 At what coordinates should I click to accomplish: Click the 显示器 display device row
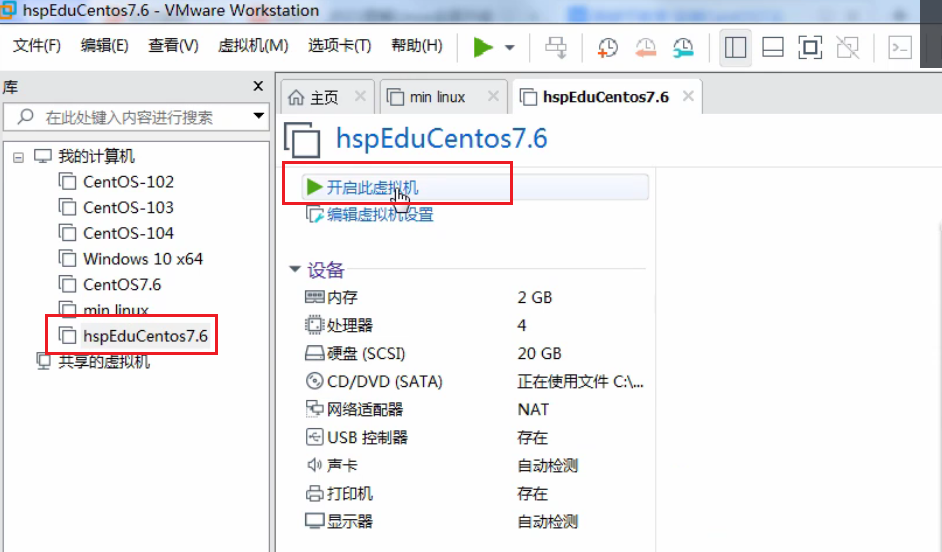pos(475,521)
